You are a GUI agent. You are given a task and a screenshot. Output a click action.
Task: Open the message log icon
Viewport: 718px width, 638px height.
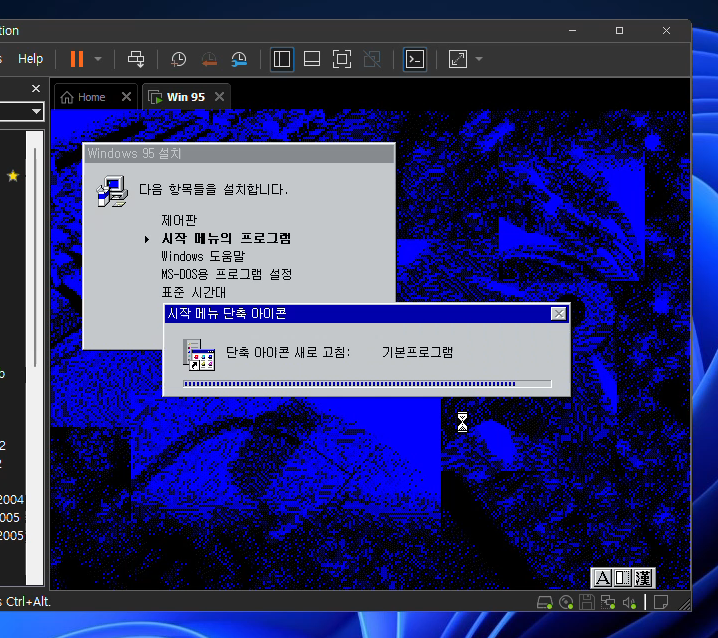click(x=661, y=602)
